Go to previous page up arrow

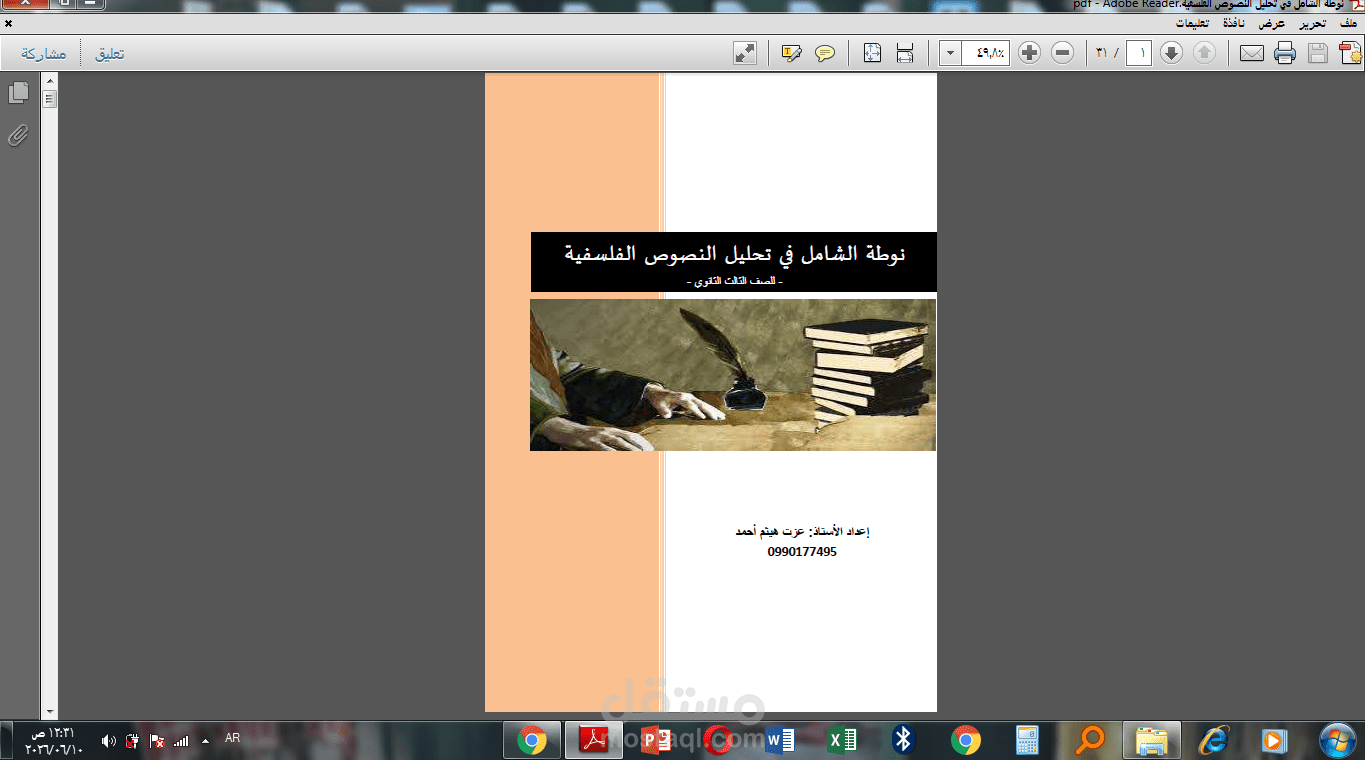[x=1204, y=53]
